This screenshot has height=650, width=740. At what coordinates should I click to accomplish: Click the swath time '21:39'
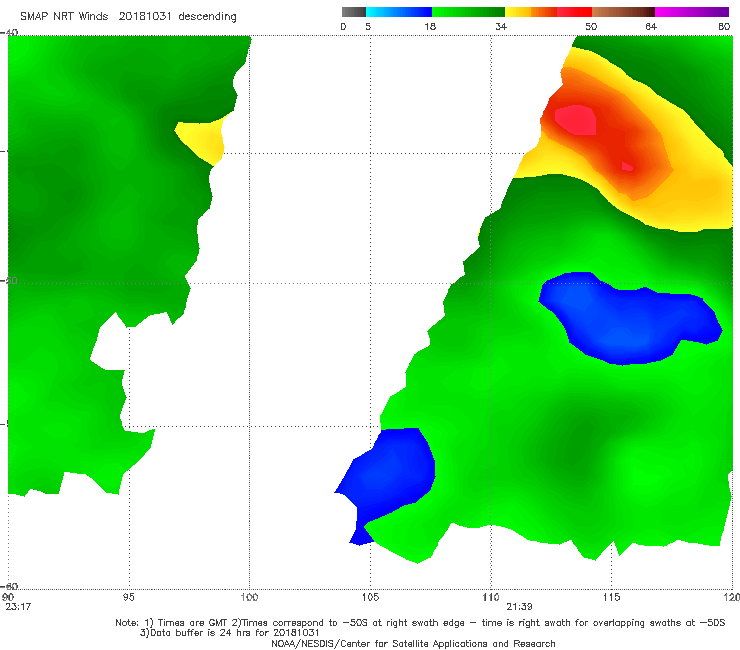tap(520, 607)
